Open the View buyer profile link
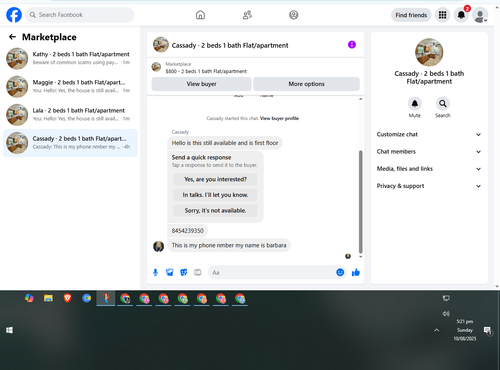The width and height of the screenshot is (500, 370). [279, 118]
